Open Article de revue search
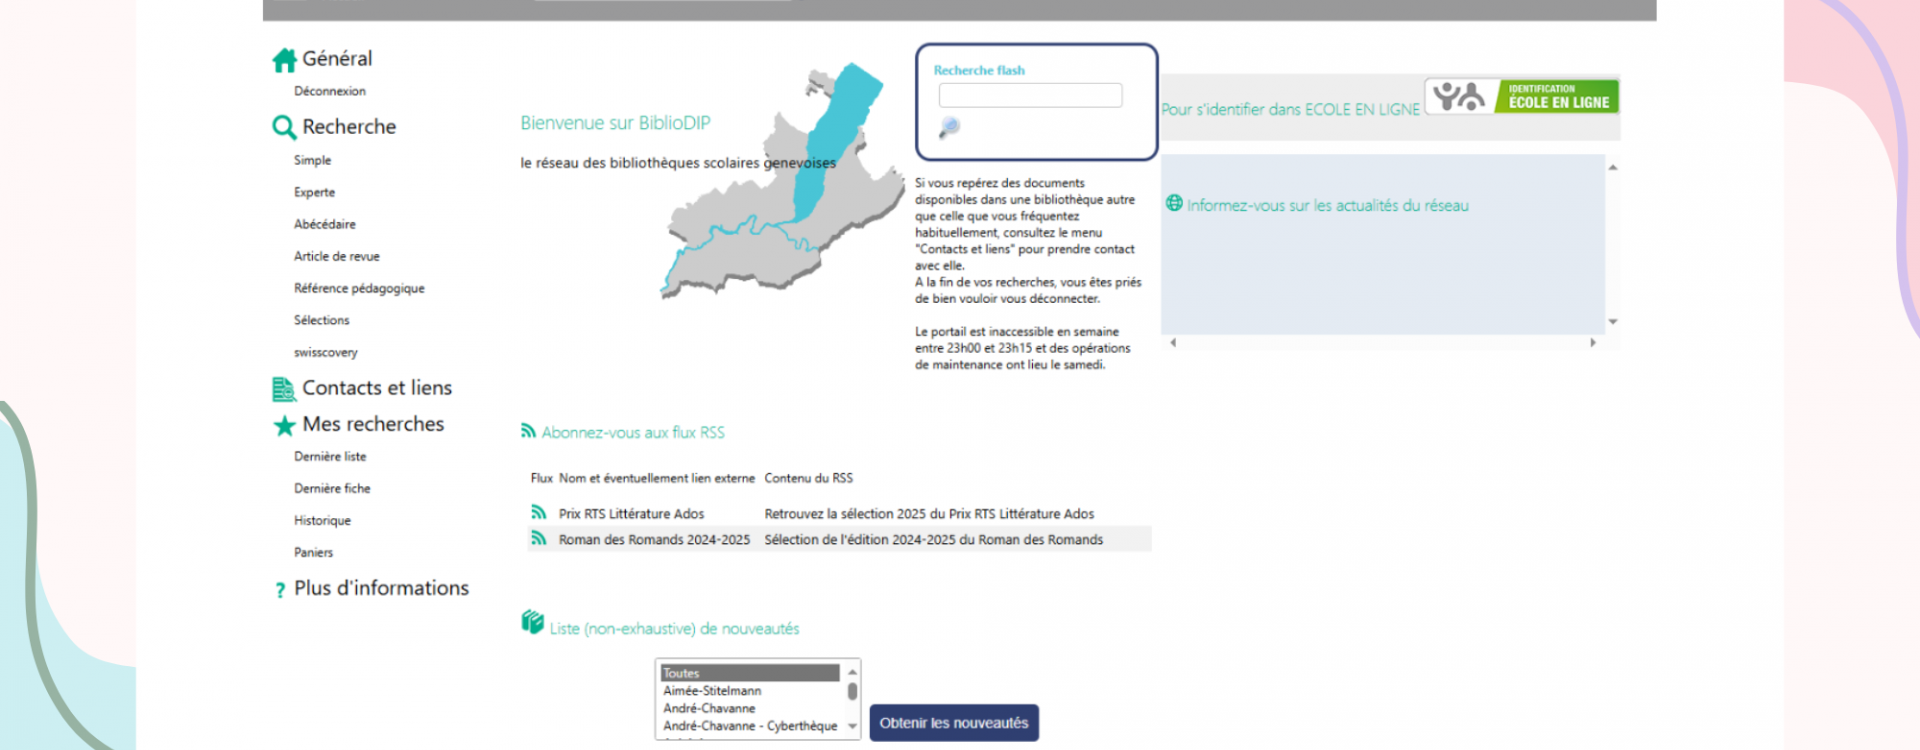The image size is (1920, 750). pos(337,256)
